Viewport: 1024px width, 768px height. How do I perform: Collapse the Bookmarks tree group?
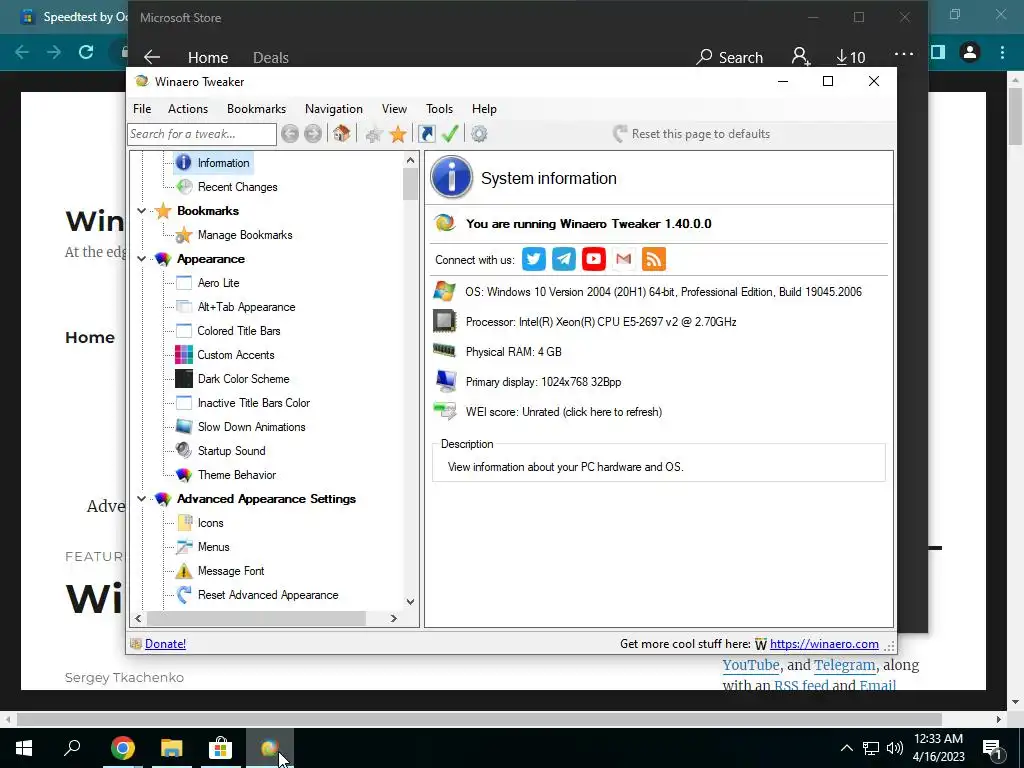click(x=141, y=211)
